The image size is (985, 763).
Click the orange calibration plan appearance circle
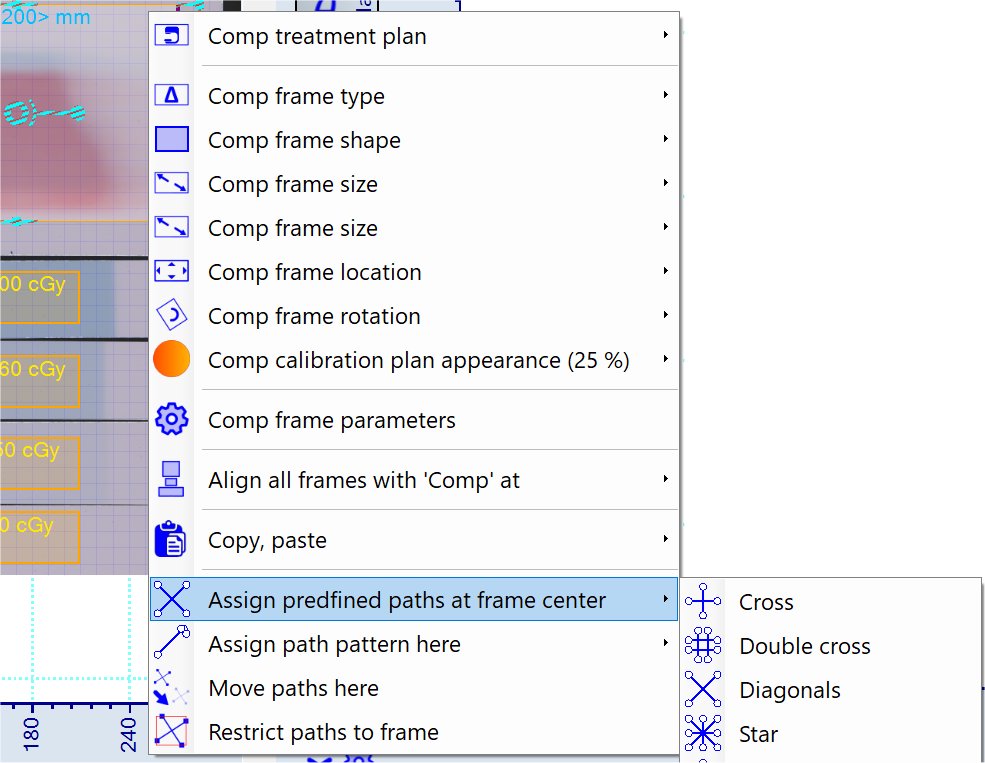pyautogui.click(x=172, y=360)
